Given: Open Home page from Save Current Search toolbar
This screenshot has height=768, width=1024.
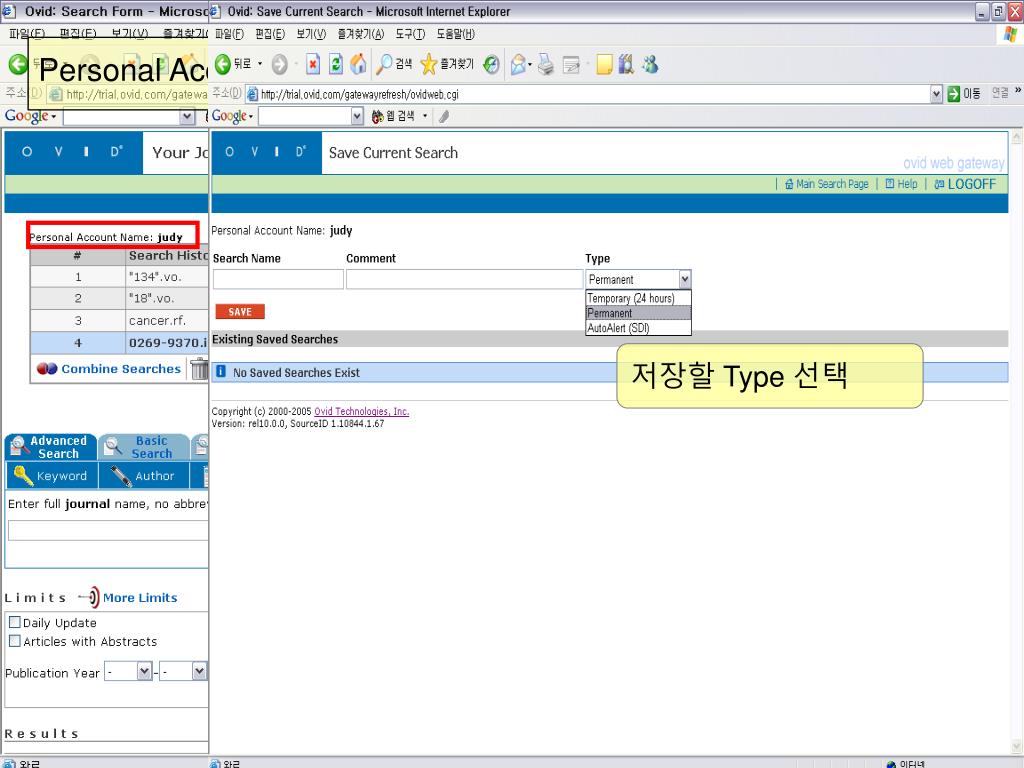Looking at the screenshot, I should pyautogui.click(x=358, y=64).
